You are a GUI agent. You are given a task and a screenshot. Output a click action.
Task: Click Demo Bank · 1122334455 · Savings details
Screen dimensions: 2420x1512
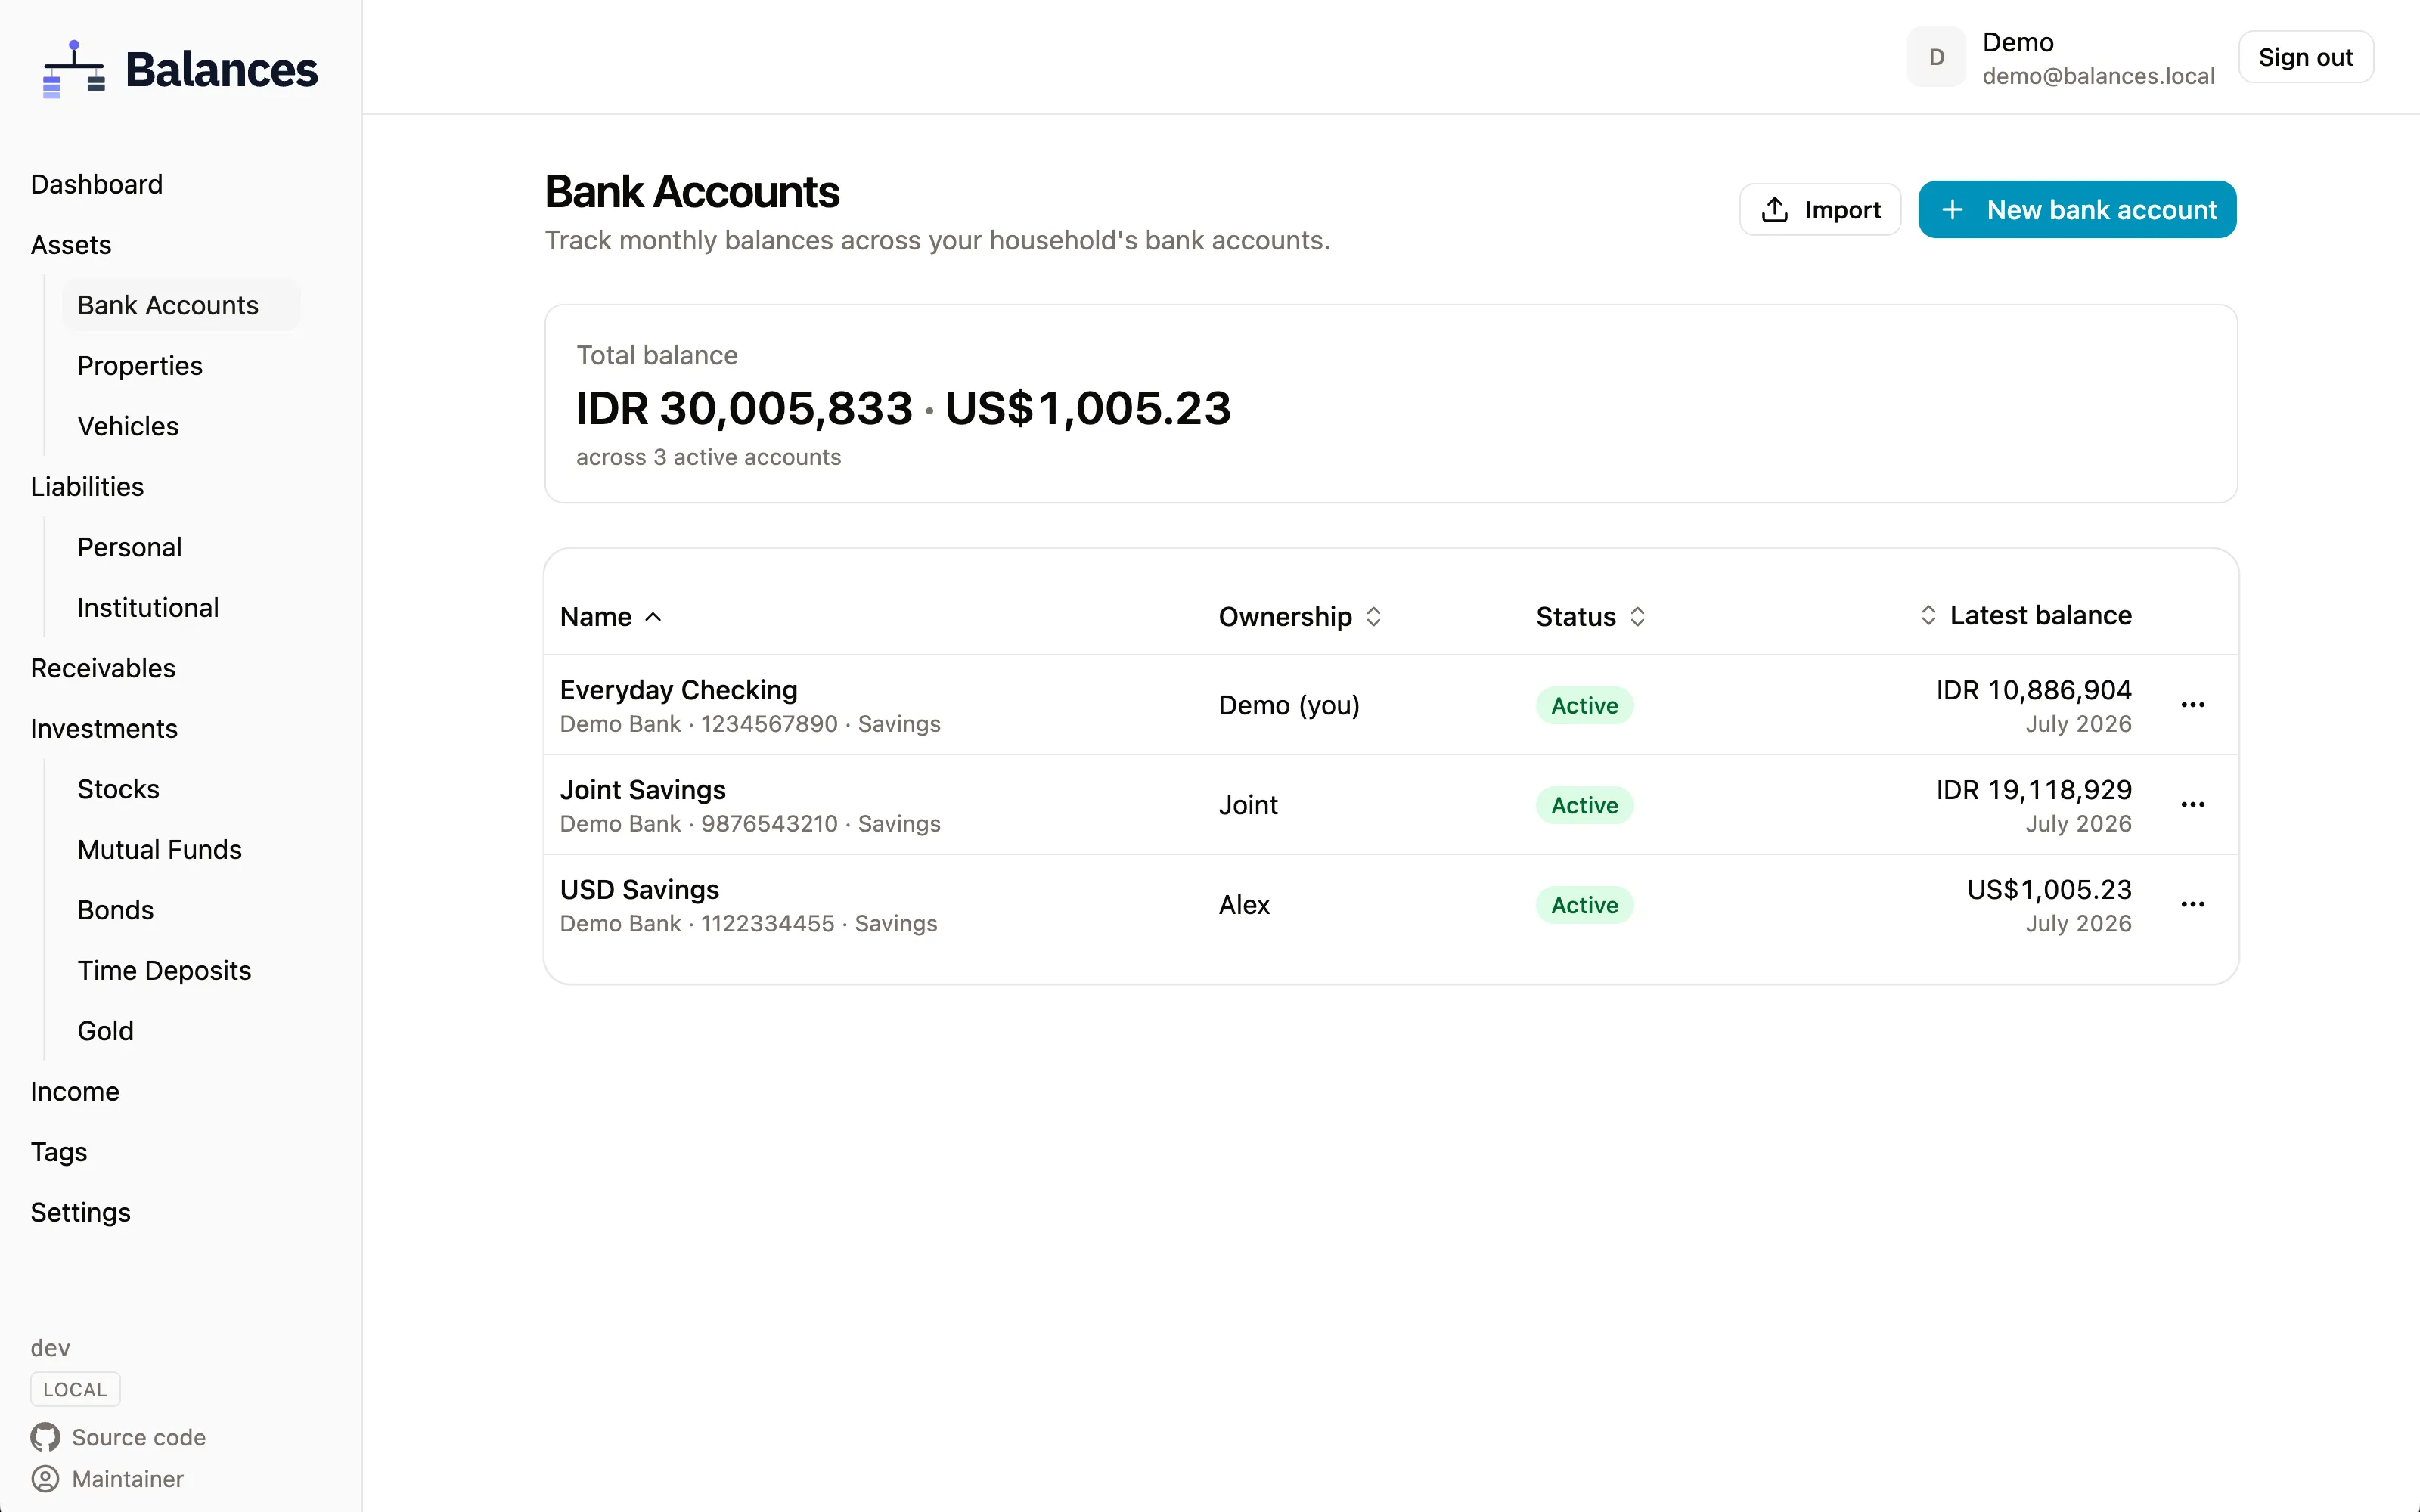coord(748,925)
